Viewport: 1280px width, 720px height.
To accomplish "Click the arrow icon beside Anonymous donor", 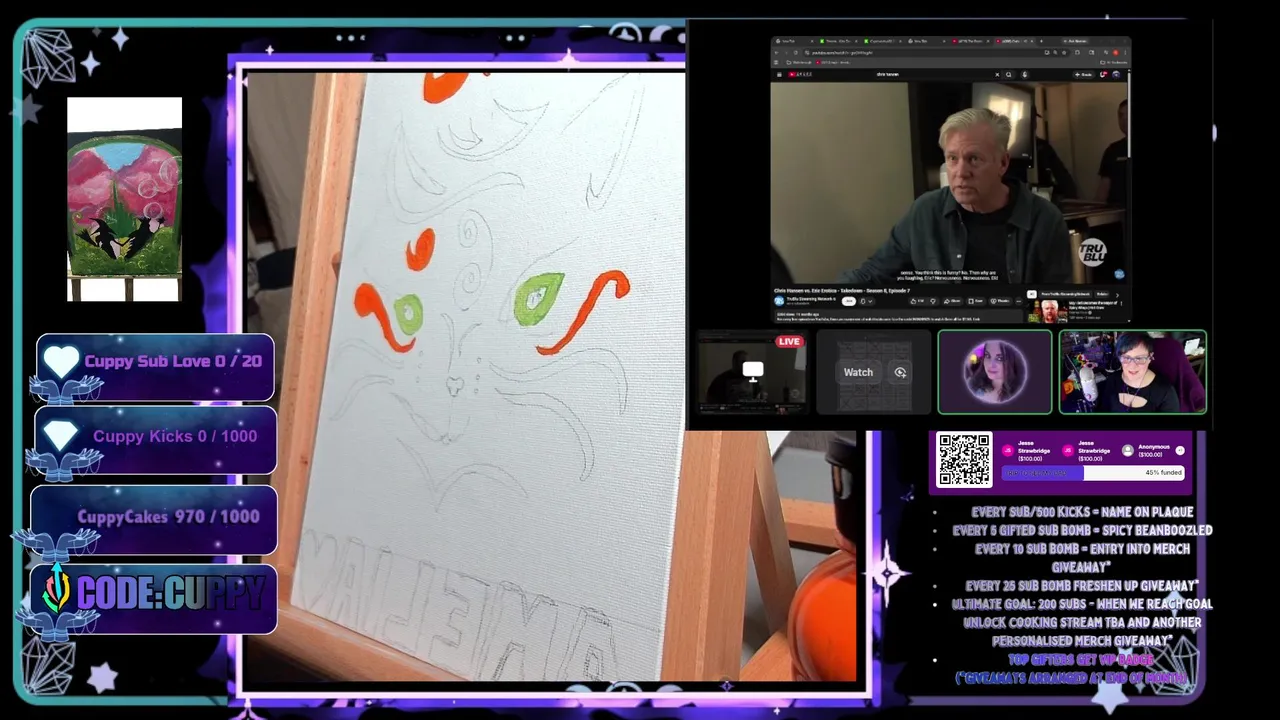I will click(x=1180, y=451).
